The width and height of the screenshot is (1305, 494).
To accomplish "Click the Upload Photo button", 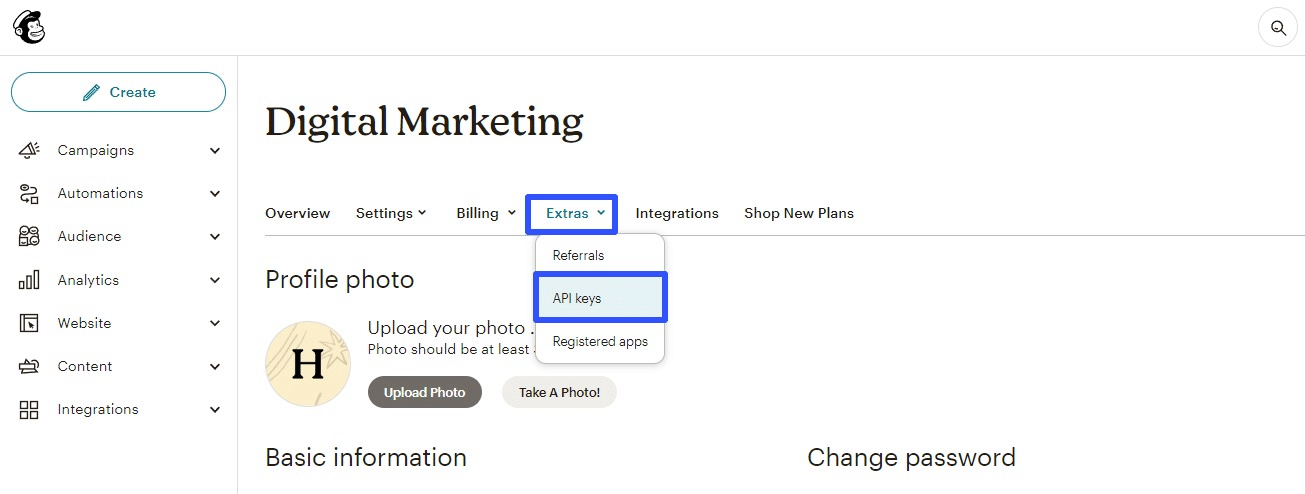I will click(x=425, y=392).
